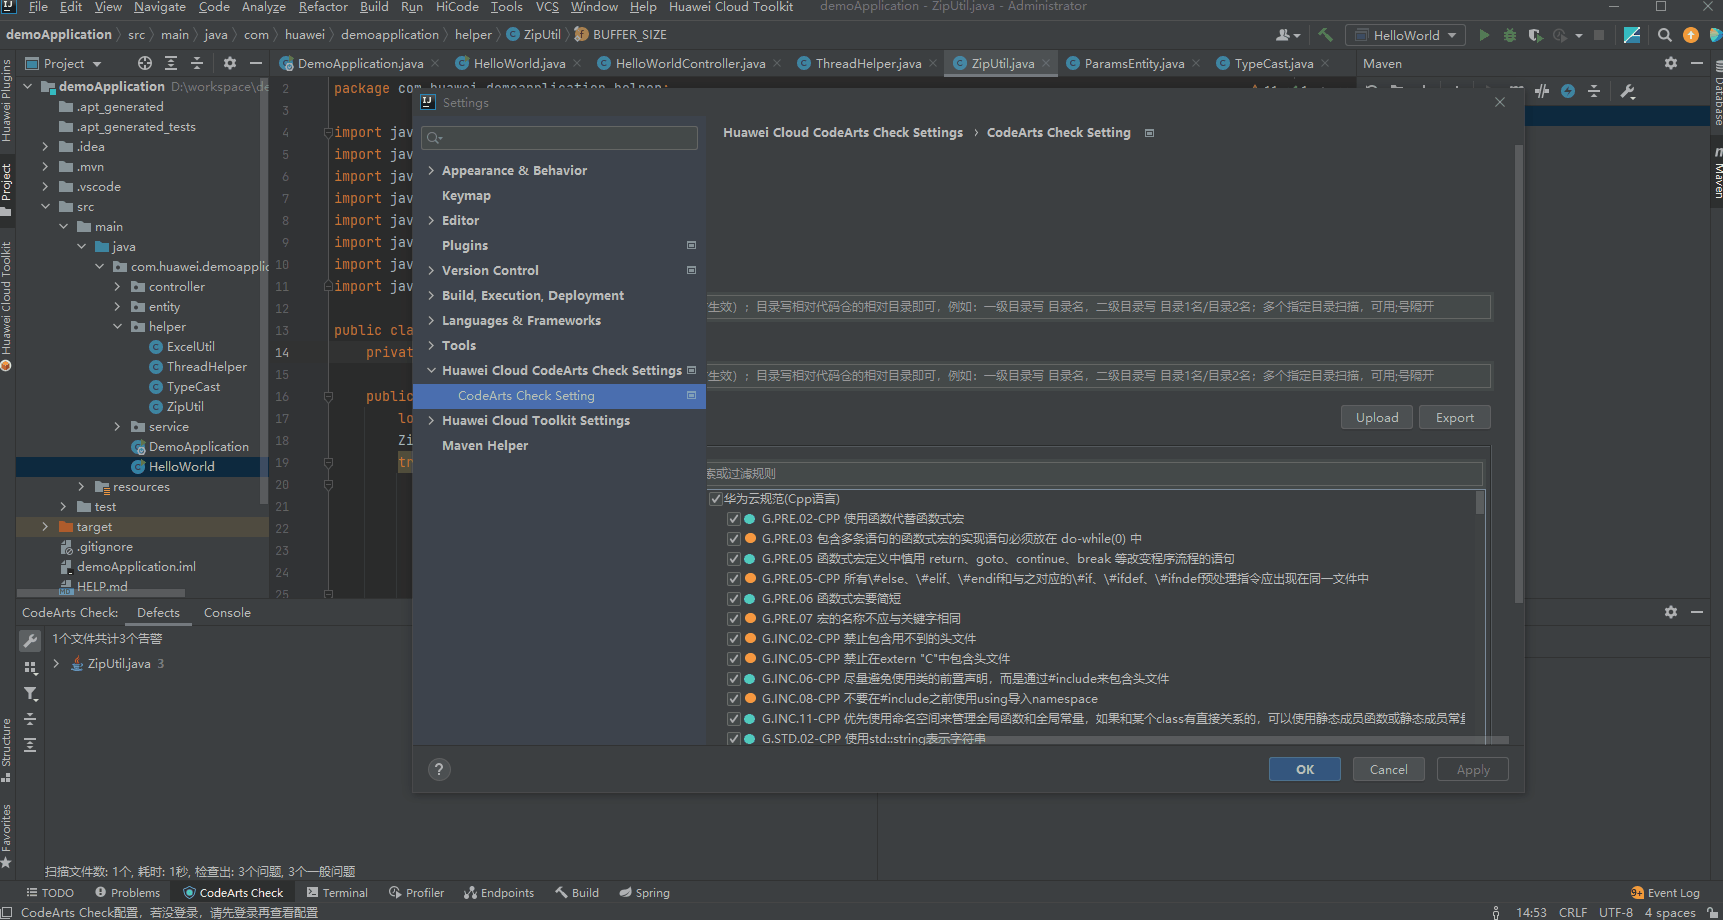
Task: Click the Export button
Action: [x=1455, y=417]
